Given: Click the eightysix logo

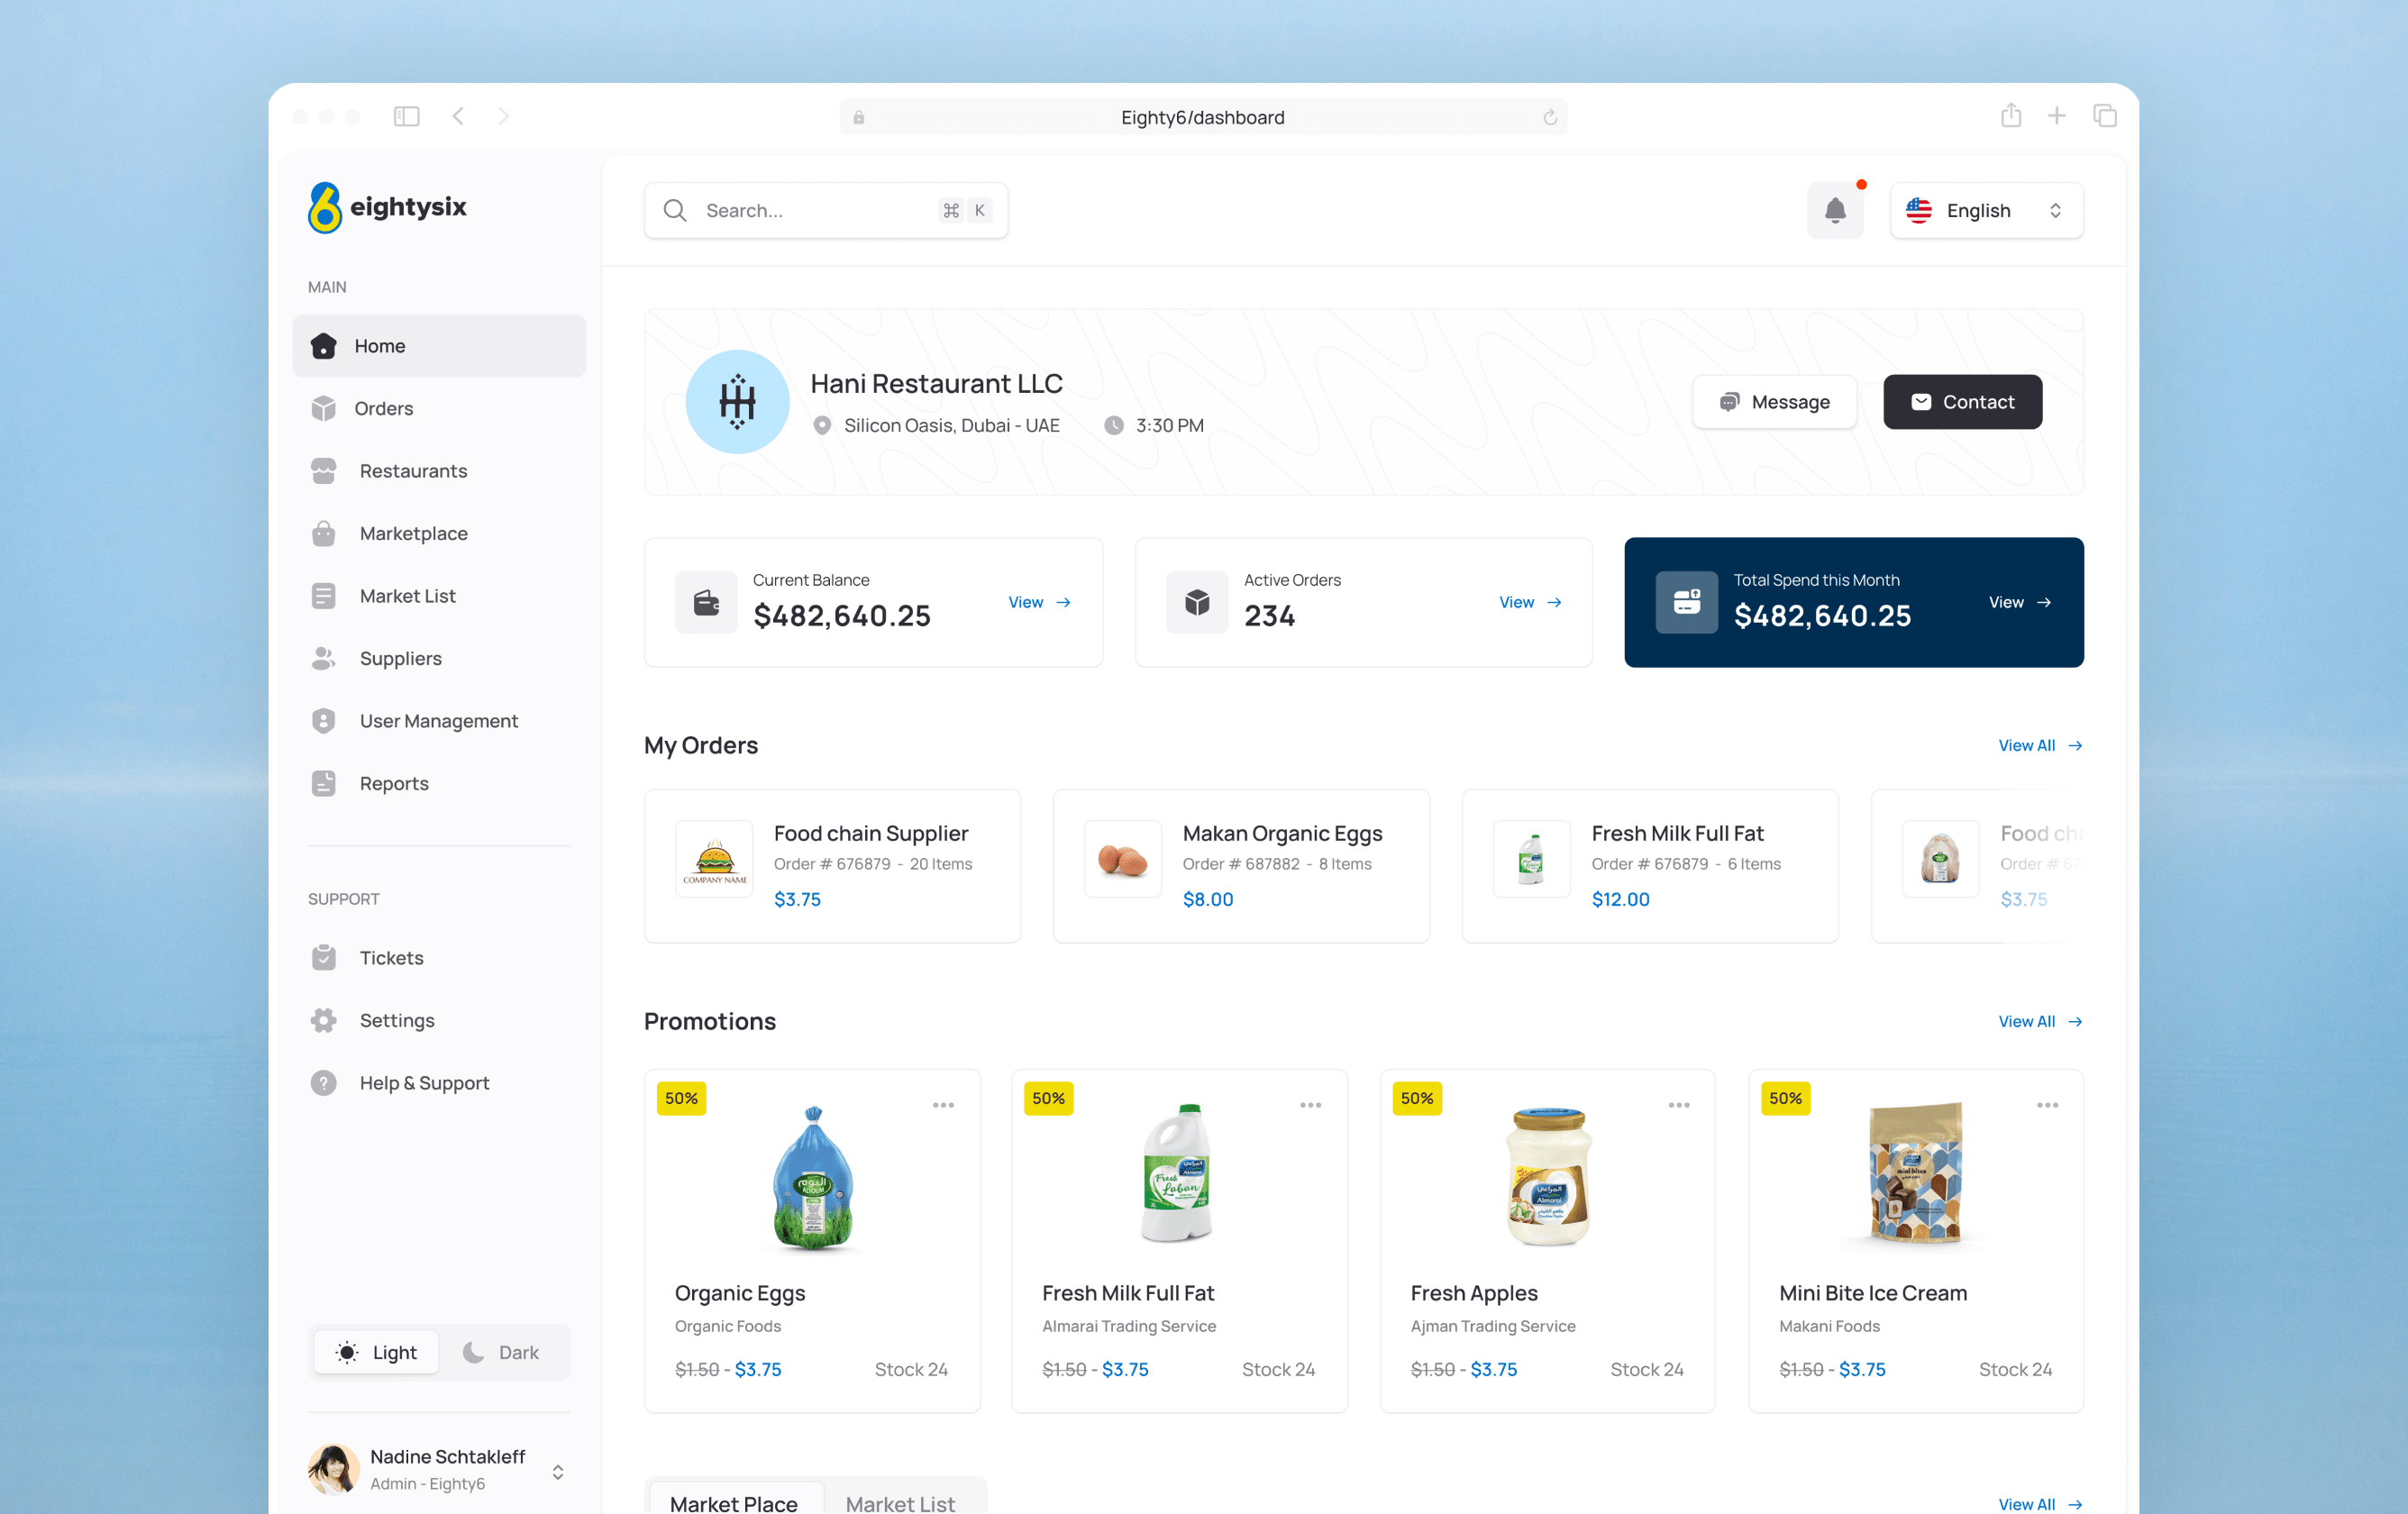Looking at the screenshot, I should coord(387,207).
